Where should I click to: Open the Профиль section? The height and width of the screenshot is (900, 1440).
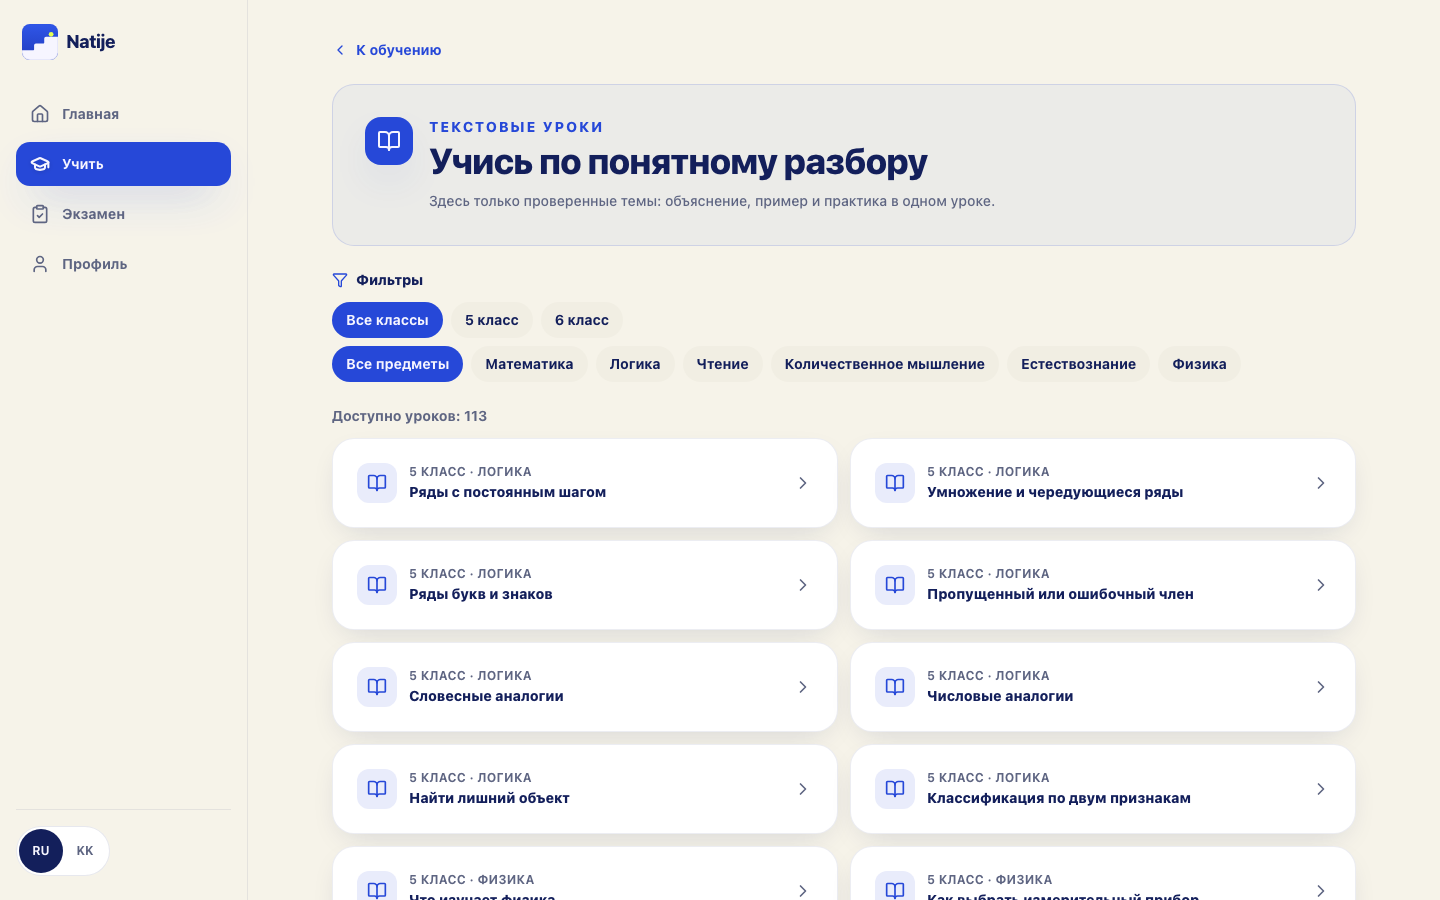(x=123, y=264)
